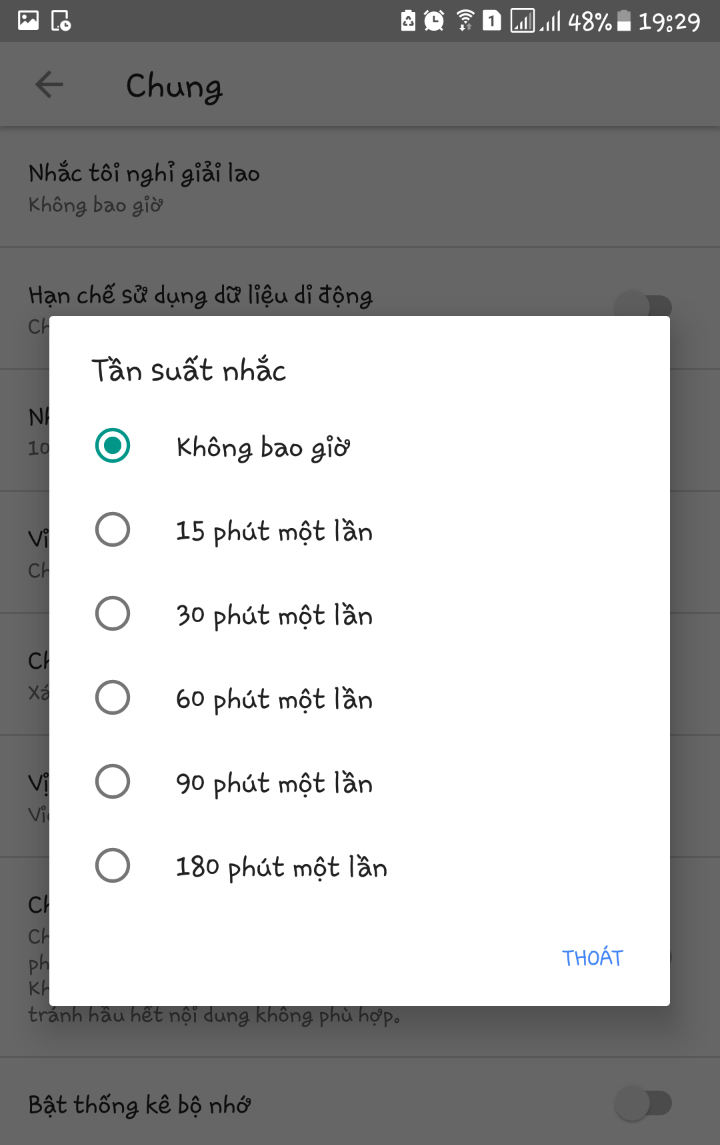Tap the 'Tần suất nhắc' dialog title
Viewport: 720px width, 1145px height.
pyautogui.click(x=189, y=371)
